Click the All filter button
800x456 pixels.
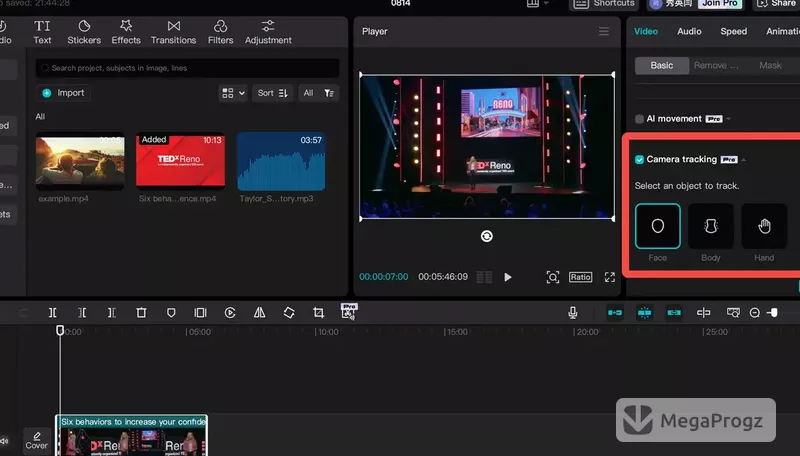[x=308, y=93]
